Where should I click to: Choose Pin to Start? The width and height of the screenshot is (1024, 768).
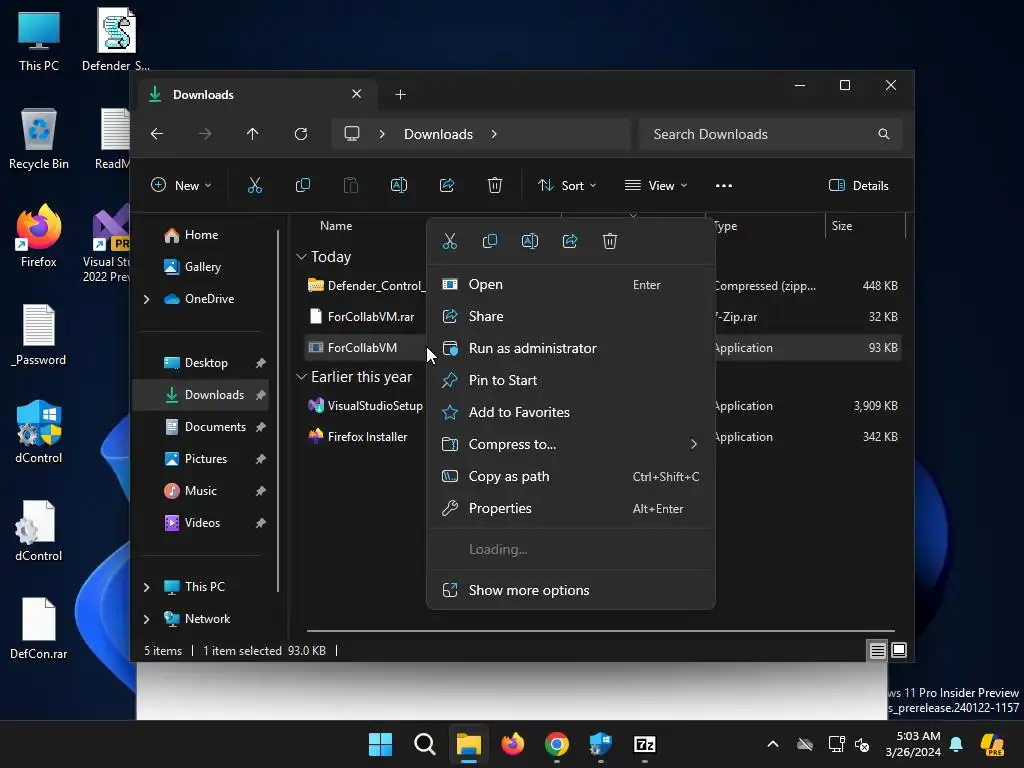(570, 380)
